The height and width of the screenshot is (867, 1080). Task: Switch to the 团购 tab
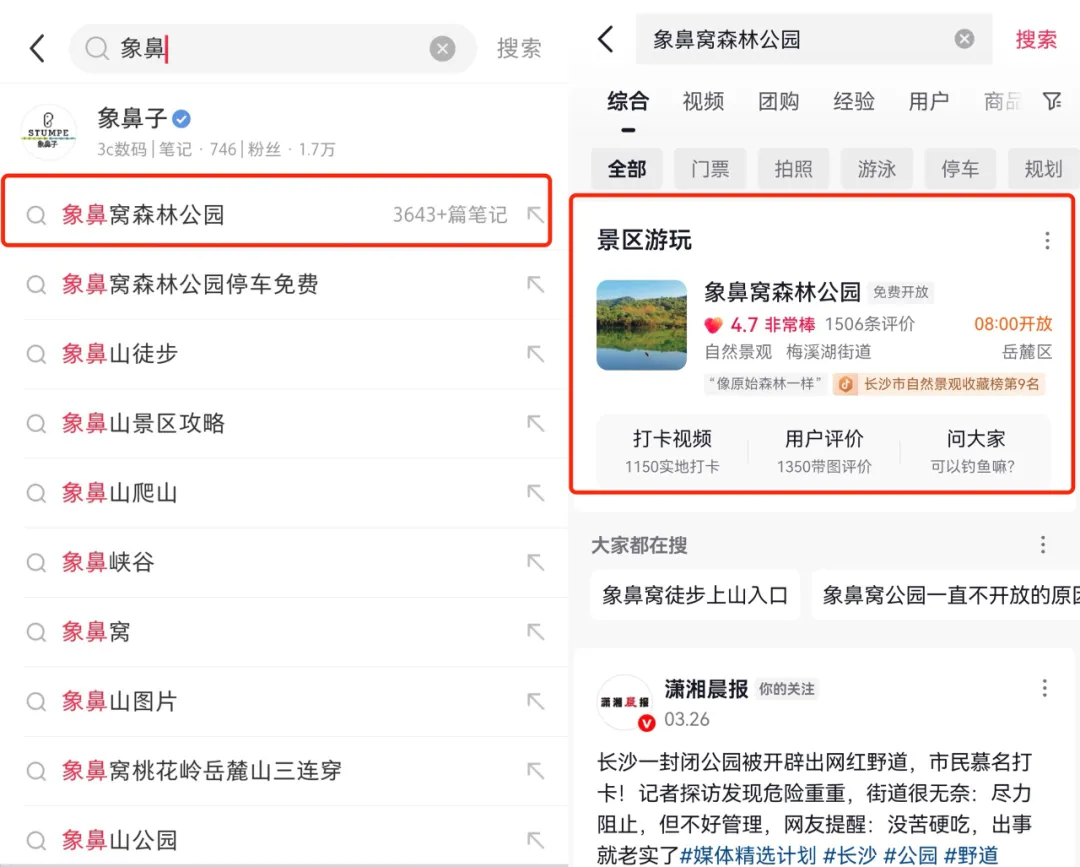pos(779,102)
